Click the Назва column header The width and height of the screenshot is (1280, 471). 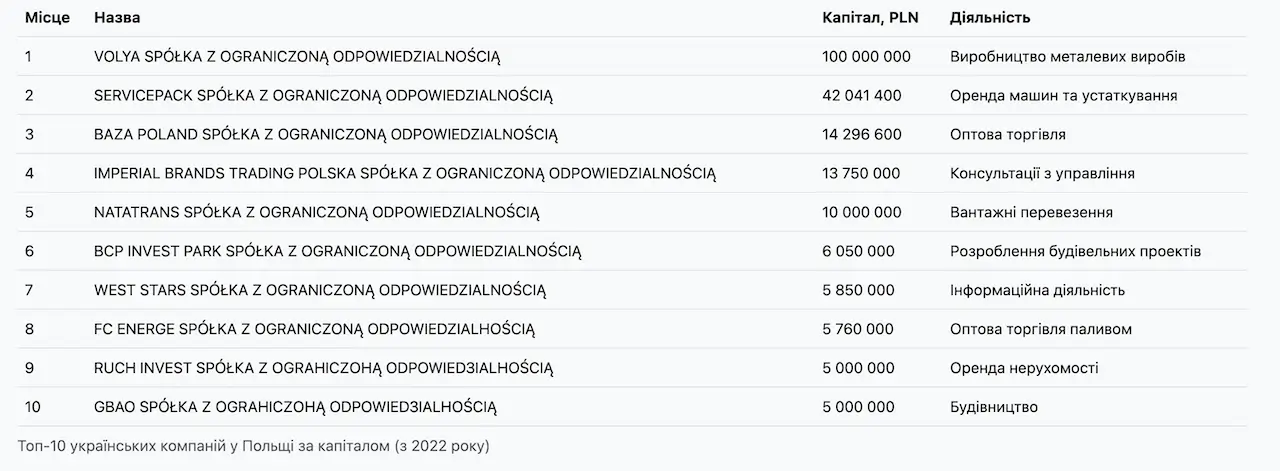coord(117,18)
